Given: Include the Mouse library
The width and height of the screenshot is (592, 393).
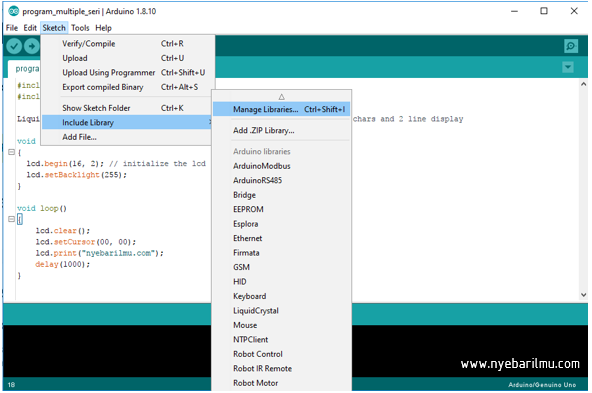Looking at the screenshot, I should coord(282,325).
